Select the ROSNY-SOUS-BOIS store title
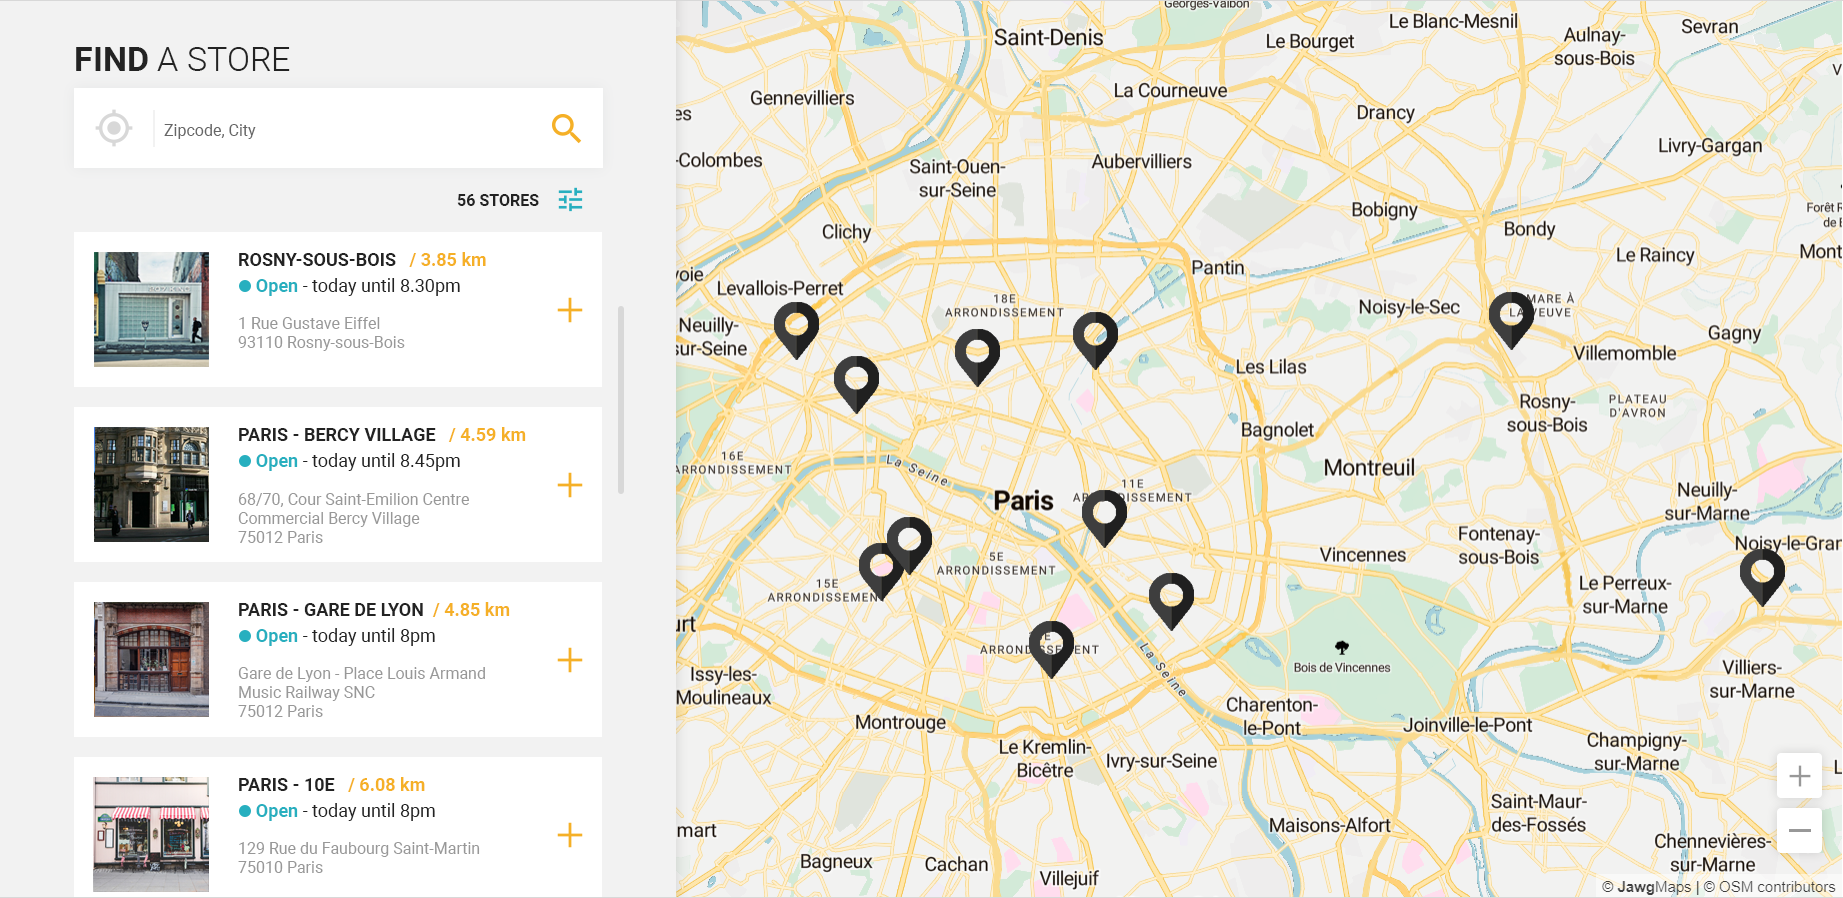 point(317,260)
